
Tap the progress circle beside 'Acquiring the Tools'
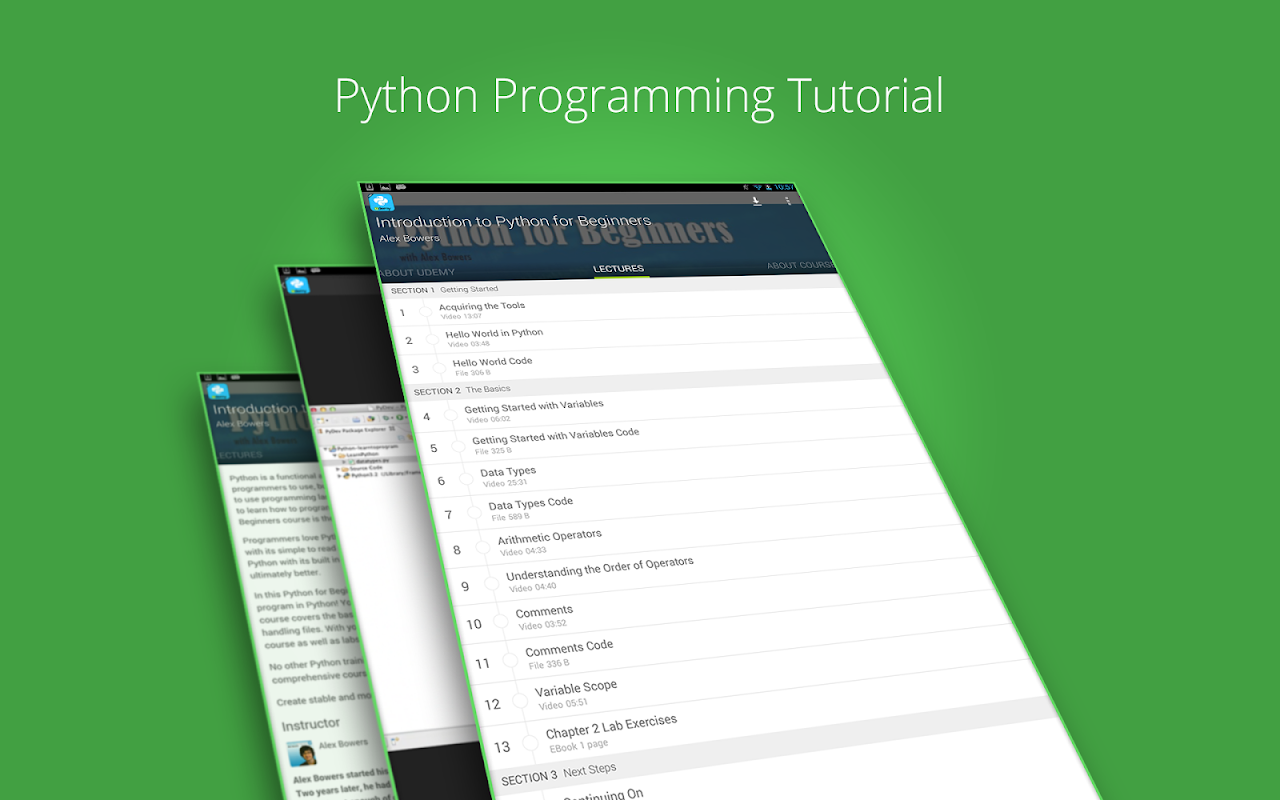(424, 313)
